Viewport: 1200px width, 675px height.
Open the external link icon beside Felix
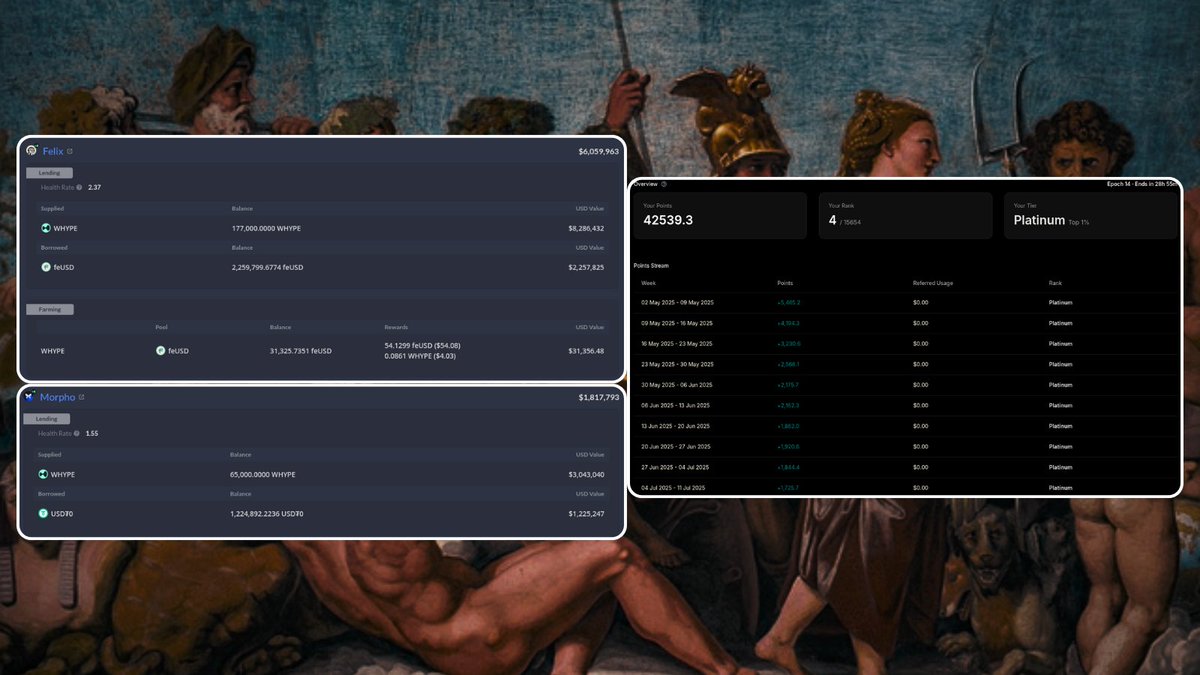(x=70, y=152)
